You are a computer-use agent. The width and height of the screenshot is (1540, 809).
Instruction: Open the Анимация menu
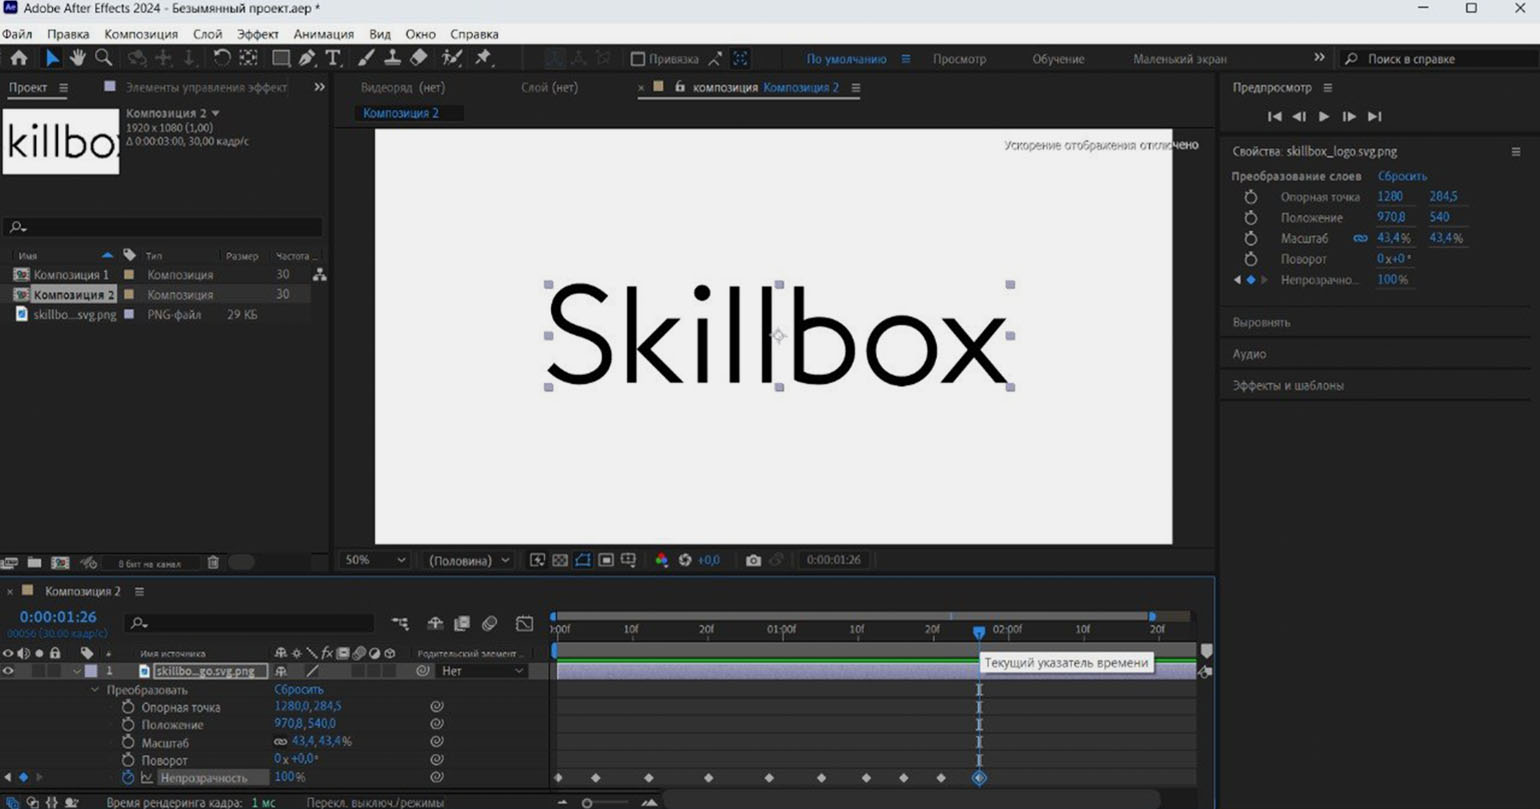coord(323,34)
